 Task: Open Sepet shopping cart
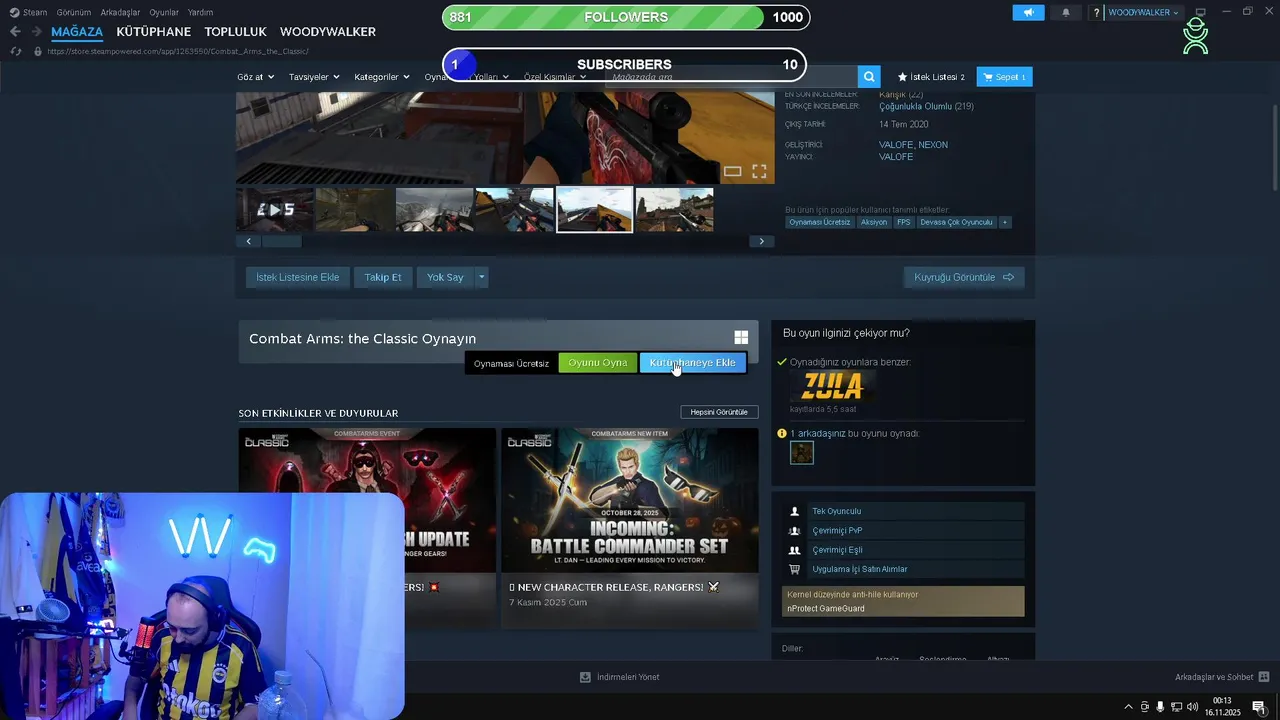click(1005, 77)
